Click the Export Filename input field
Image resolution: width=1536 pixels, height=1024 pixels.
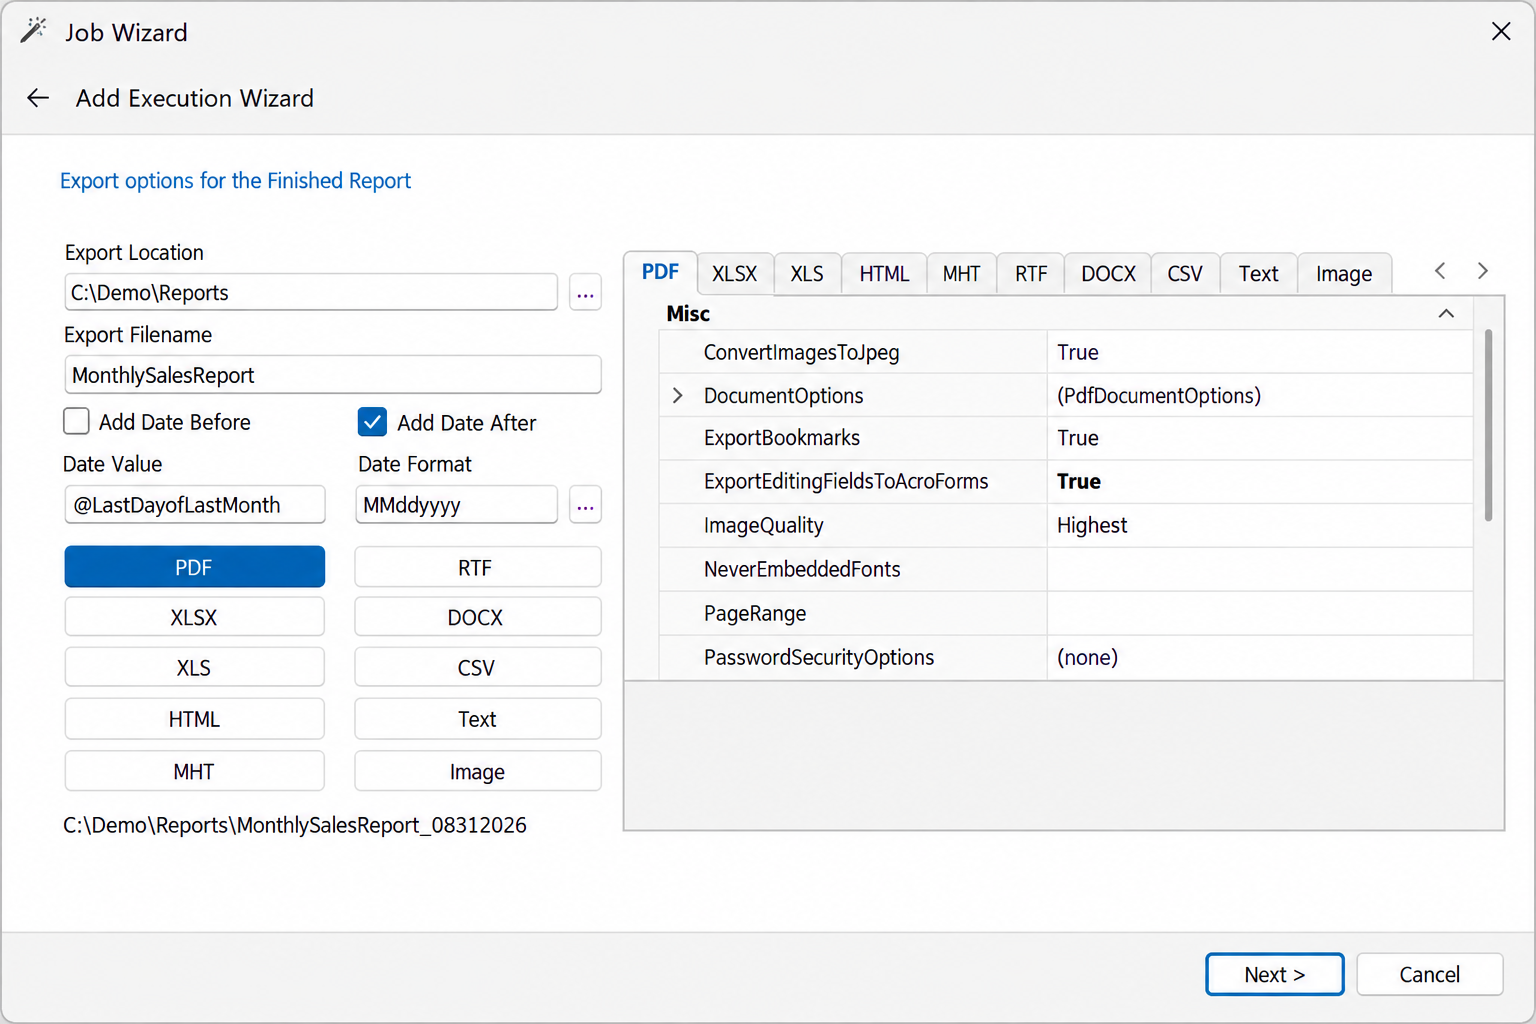[x=333, y=375]
